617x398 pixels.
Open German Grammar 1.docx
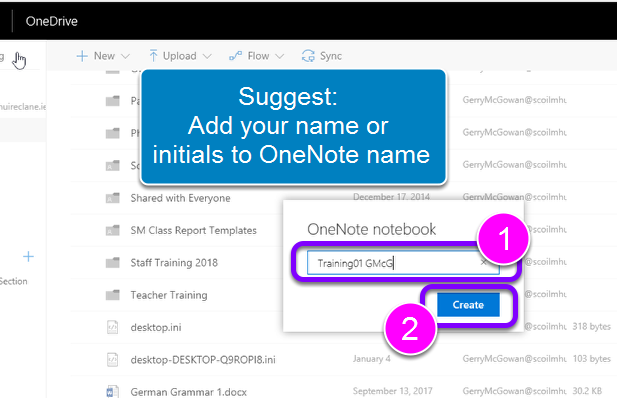tap(188, 392)
